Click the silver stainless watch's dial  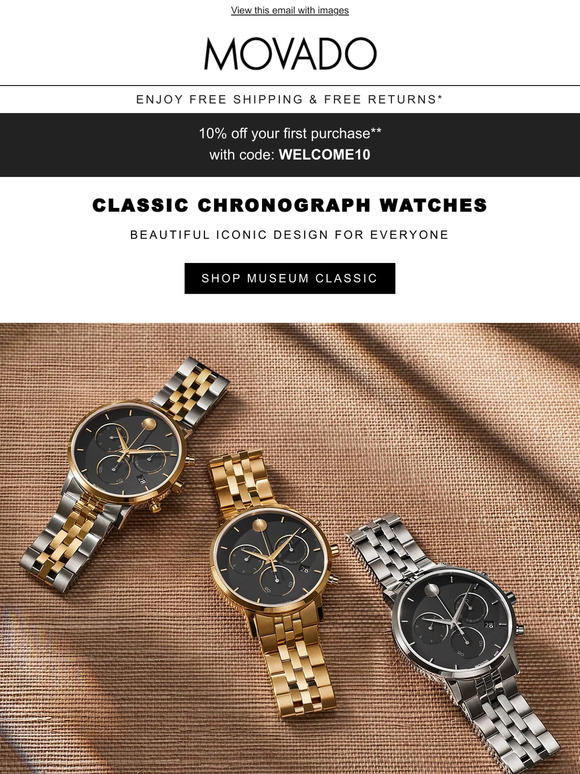(454, 619)
